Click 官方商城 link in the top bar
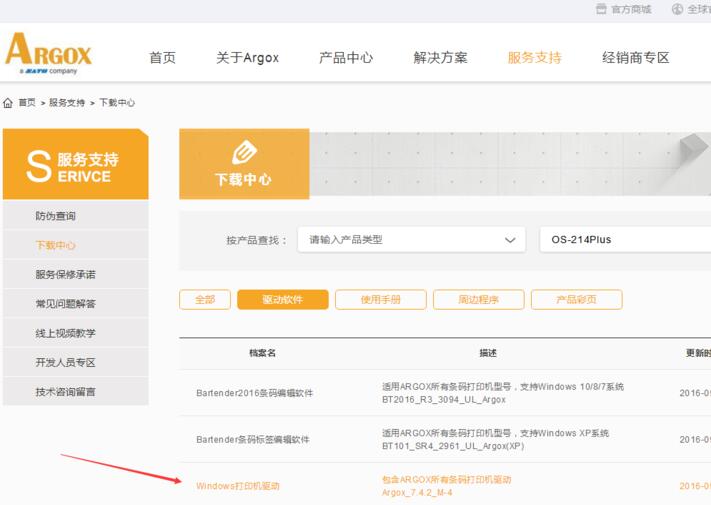The height and width of the screenshot is (505, 711). tap(631, 9)
